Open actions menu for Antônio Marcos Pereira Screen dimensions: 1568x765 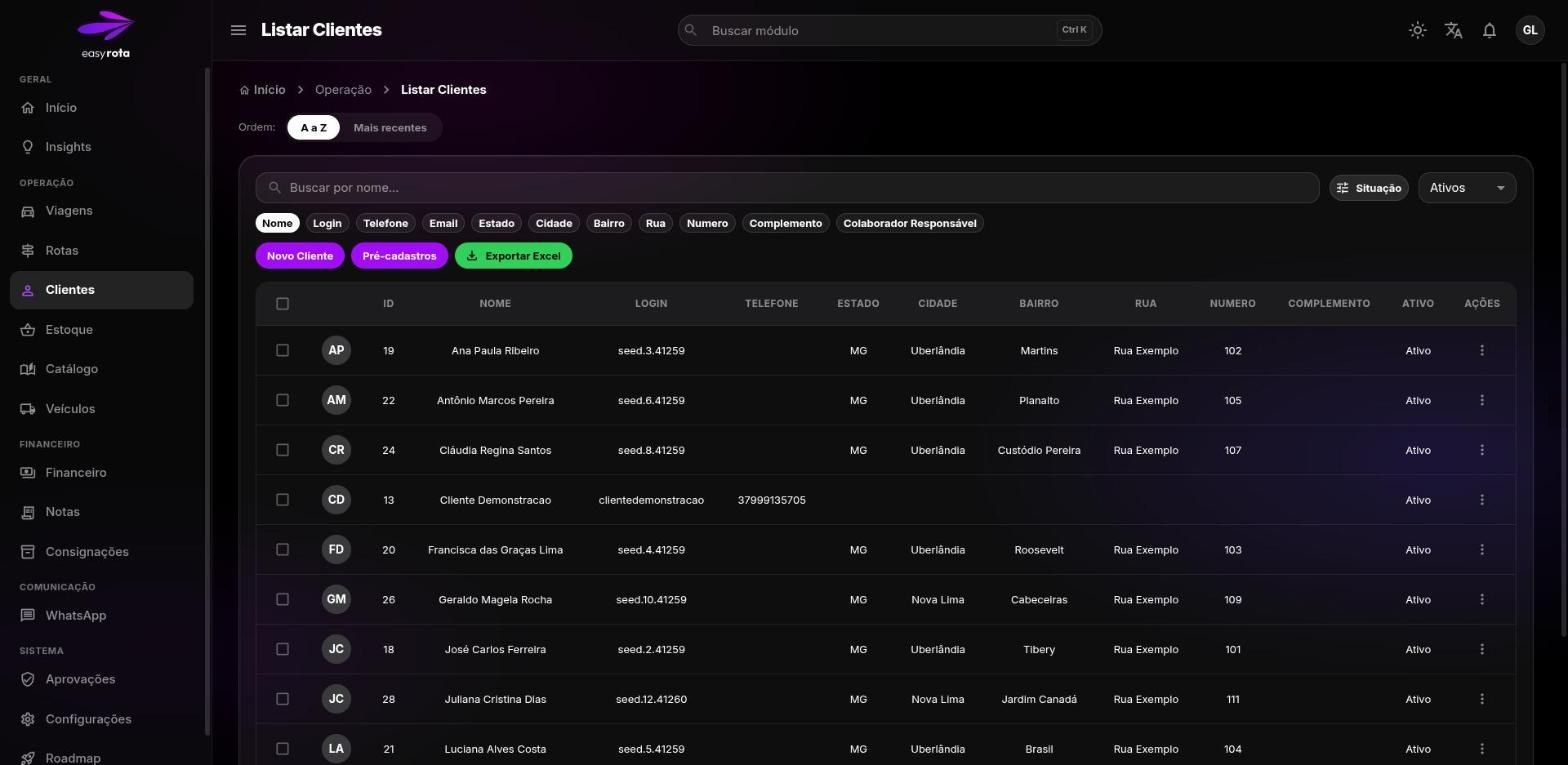[1482, 400]
